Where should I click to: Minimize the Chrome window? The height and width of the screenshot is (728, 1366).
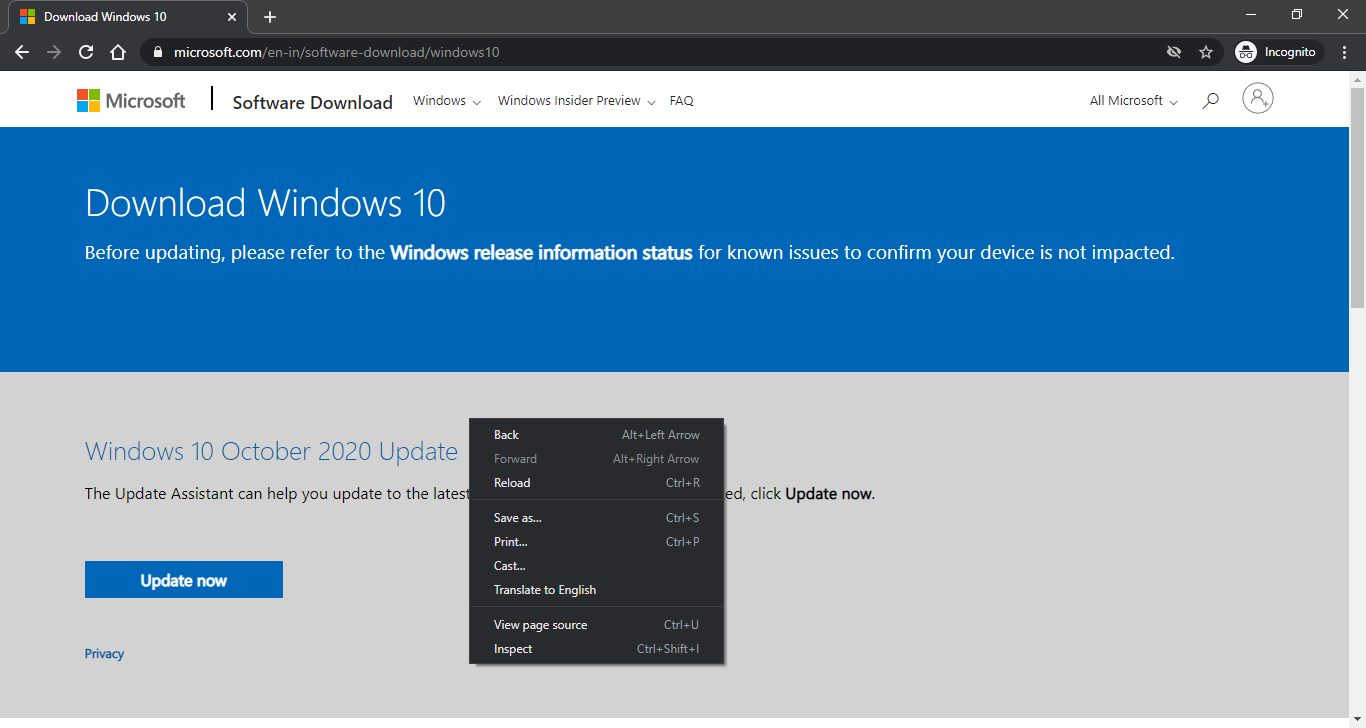[1251, 14]
